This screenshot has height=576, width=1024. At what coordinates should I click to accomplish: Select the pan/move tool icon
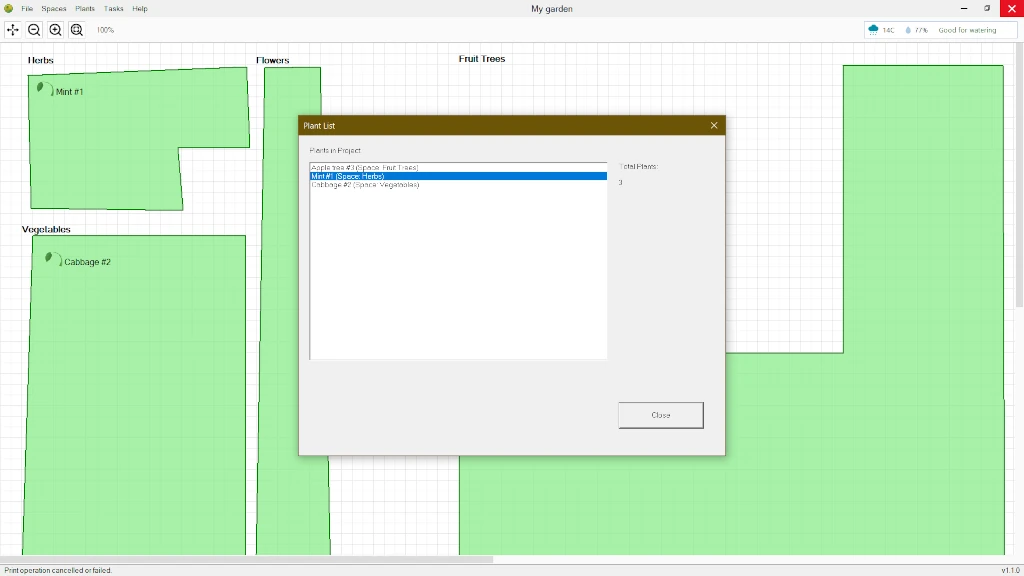click(13, 30)
